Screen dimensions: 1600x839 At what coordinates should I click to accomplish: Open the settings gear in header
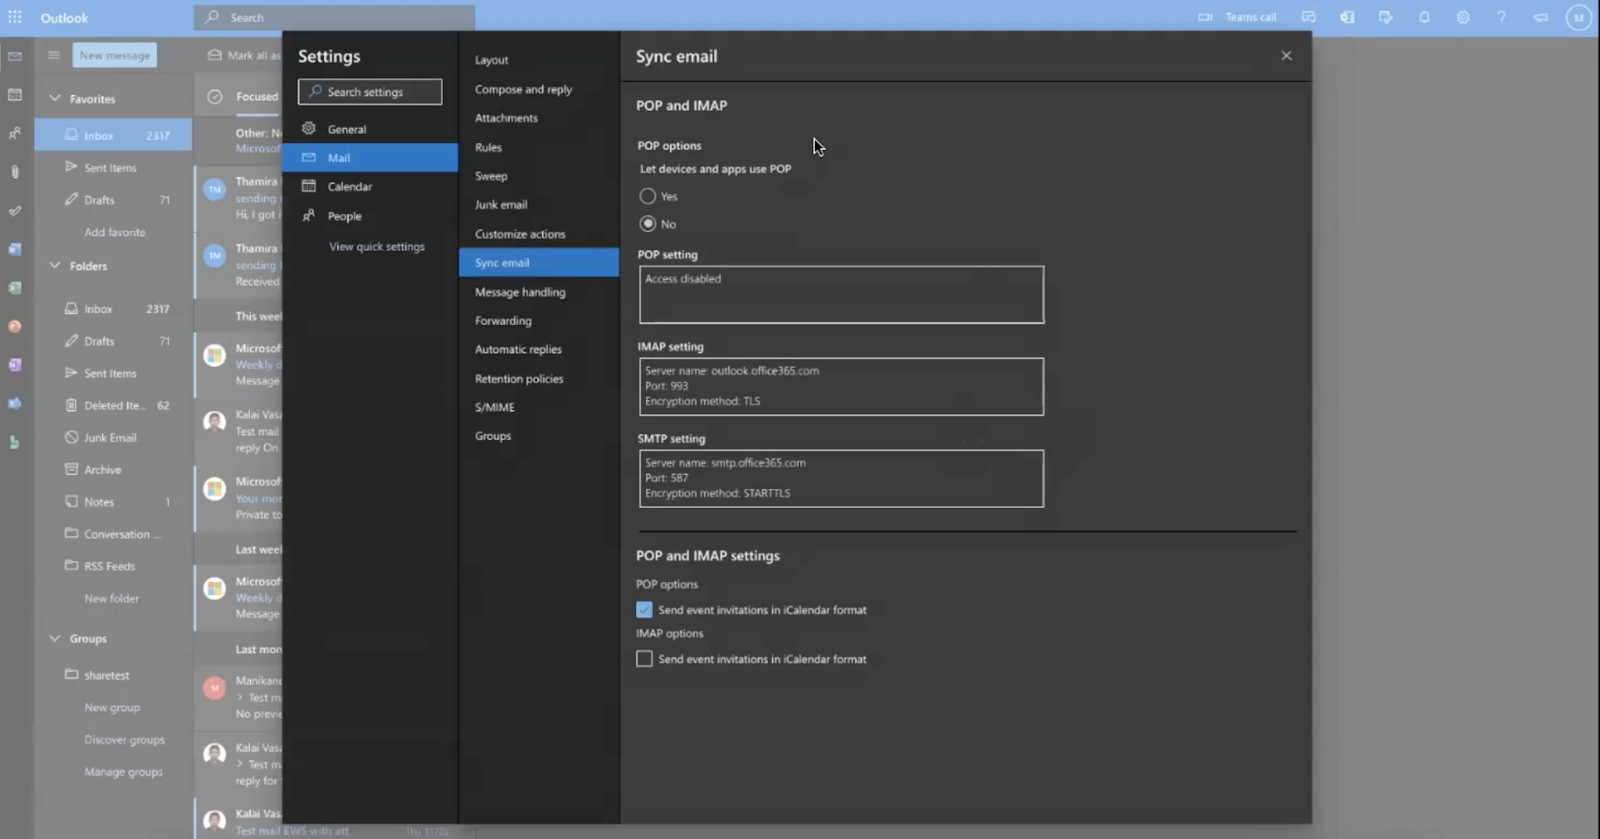pos(1463,17)
